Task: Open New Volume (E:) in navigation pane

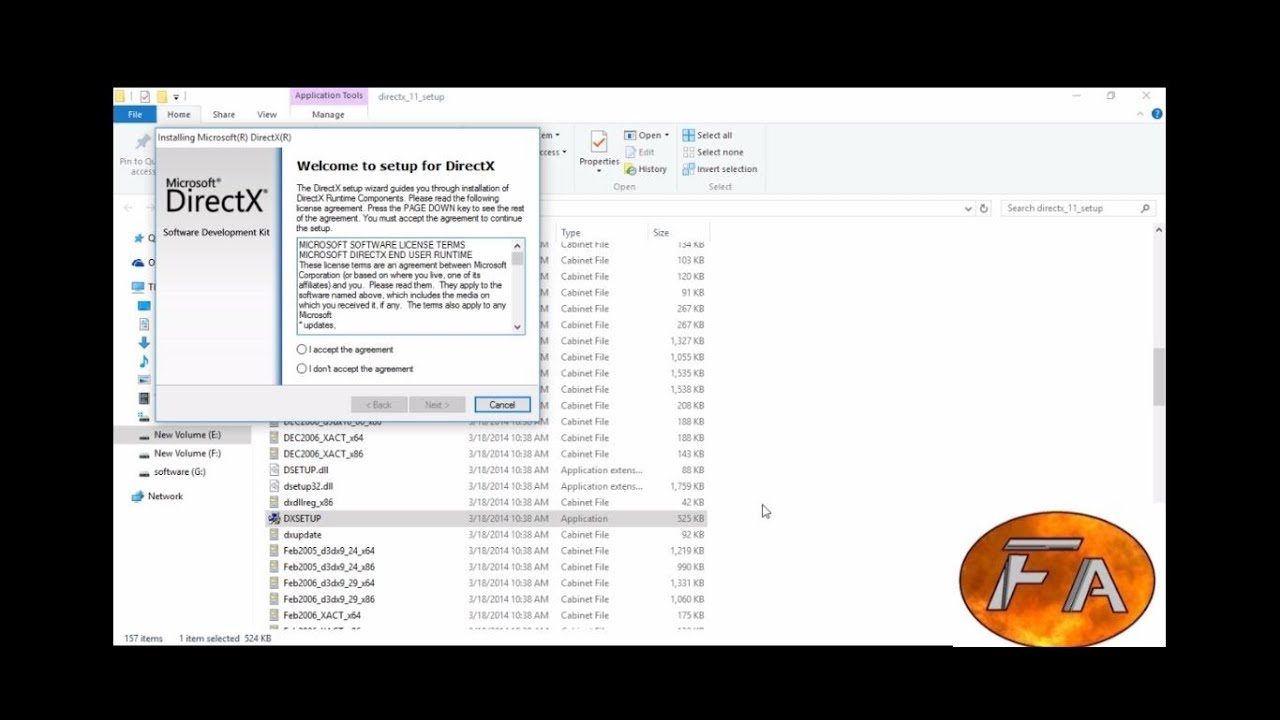Action: click(187, 435)
